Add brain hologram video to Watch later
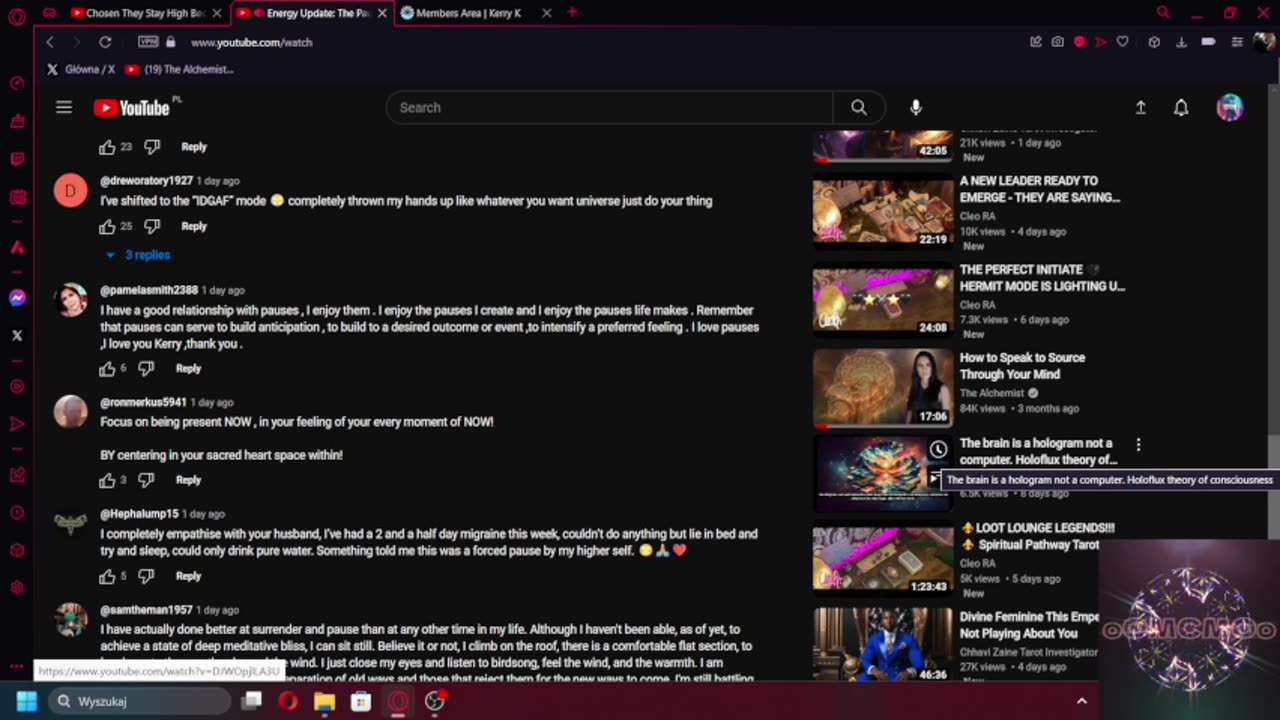This screenshot has height=720, width=1280. (938, 450)
